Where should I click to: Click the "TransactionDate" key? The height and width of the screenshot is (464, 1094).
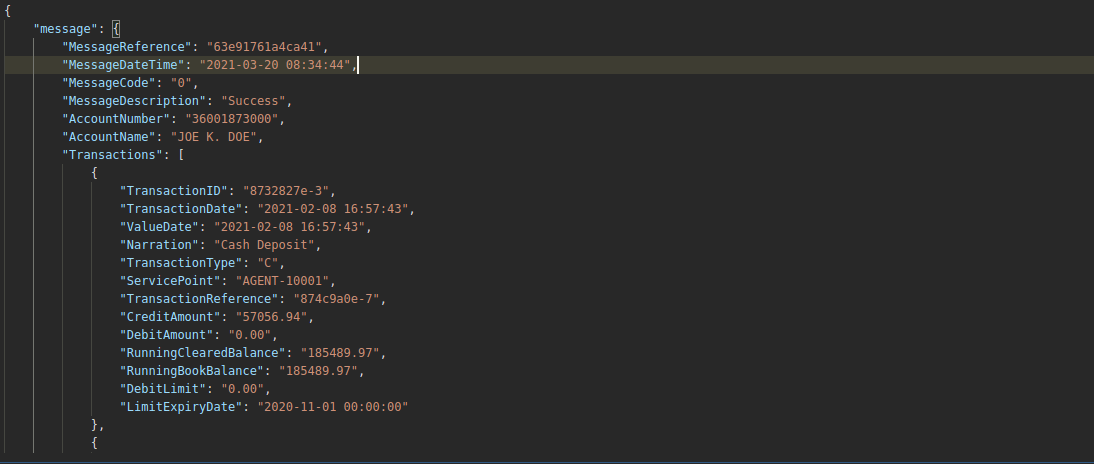(x=180, y=209)
